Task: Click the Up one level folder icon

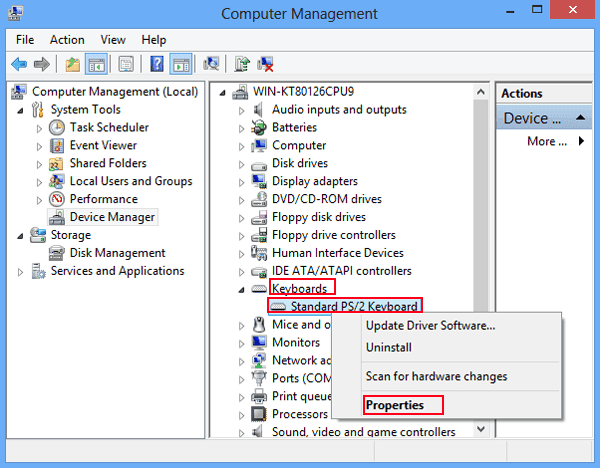Action: [72, 64]
